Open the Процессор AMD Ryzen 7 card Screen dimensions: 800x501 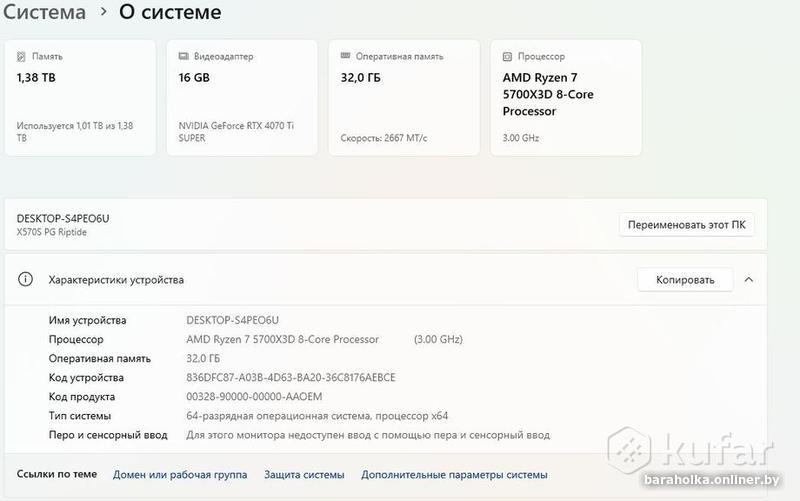(566, 98)
